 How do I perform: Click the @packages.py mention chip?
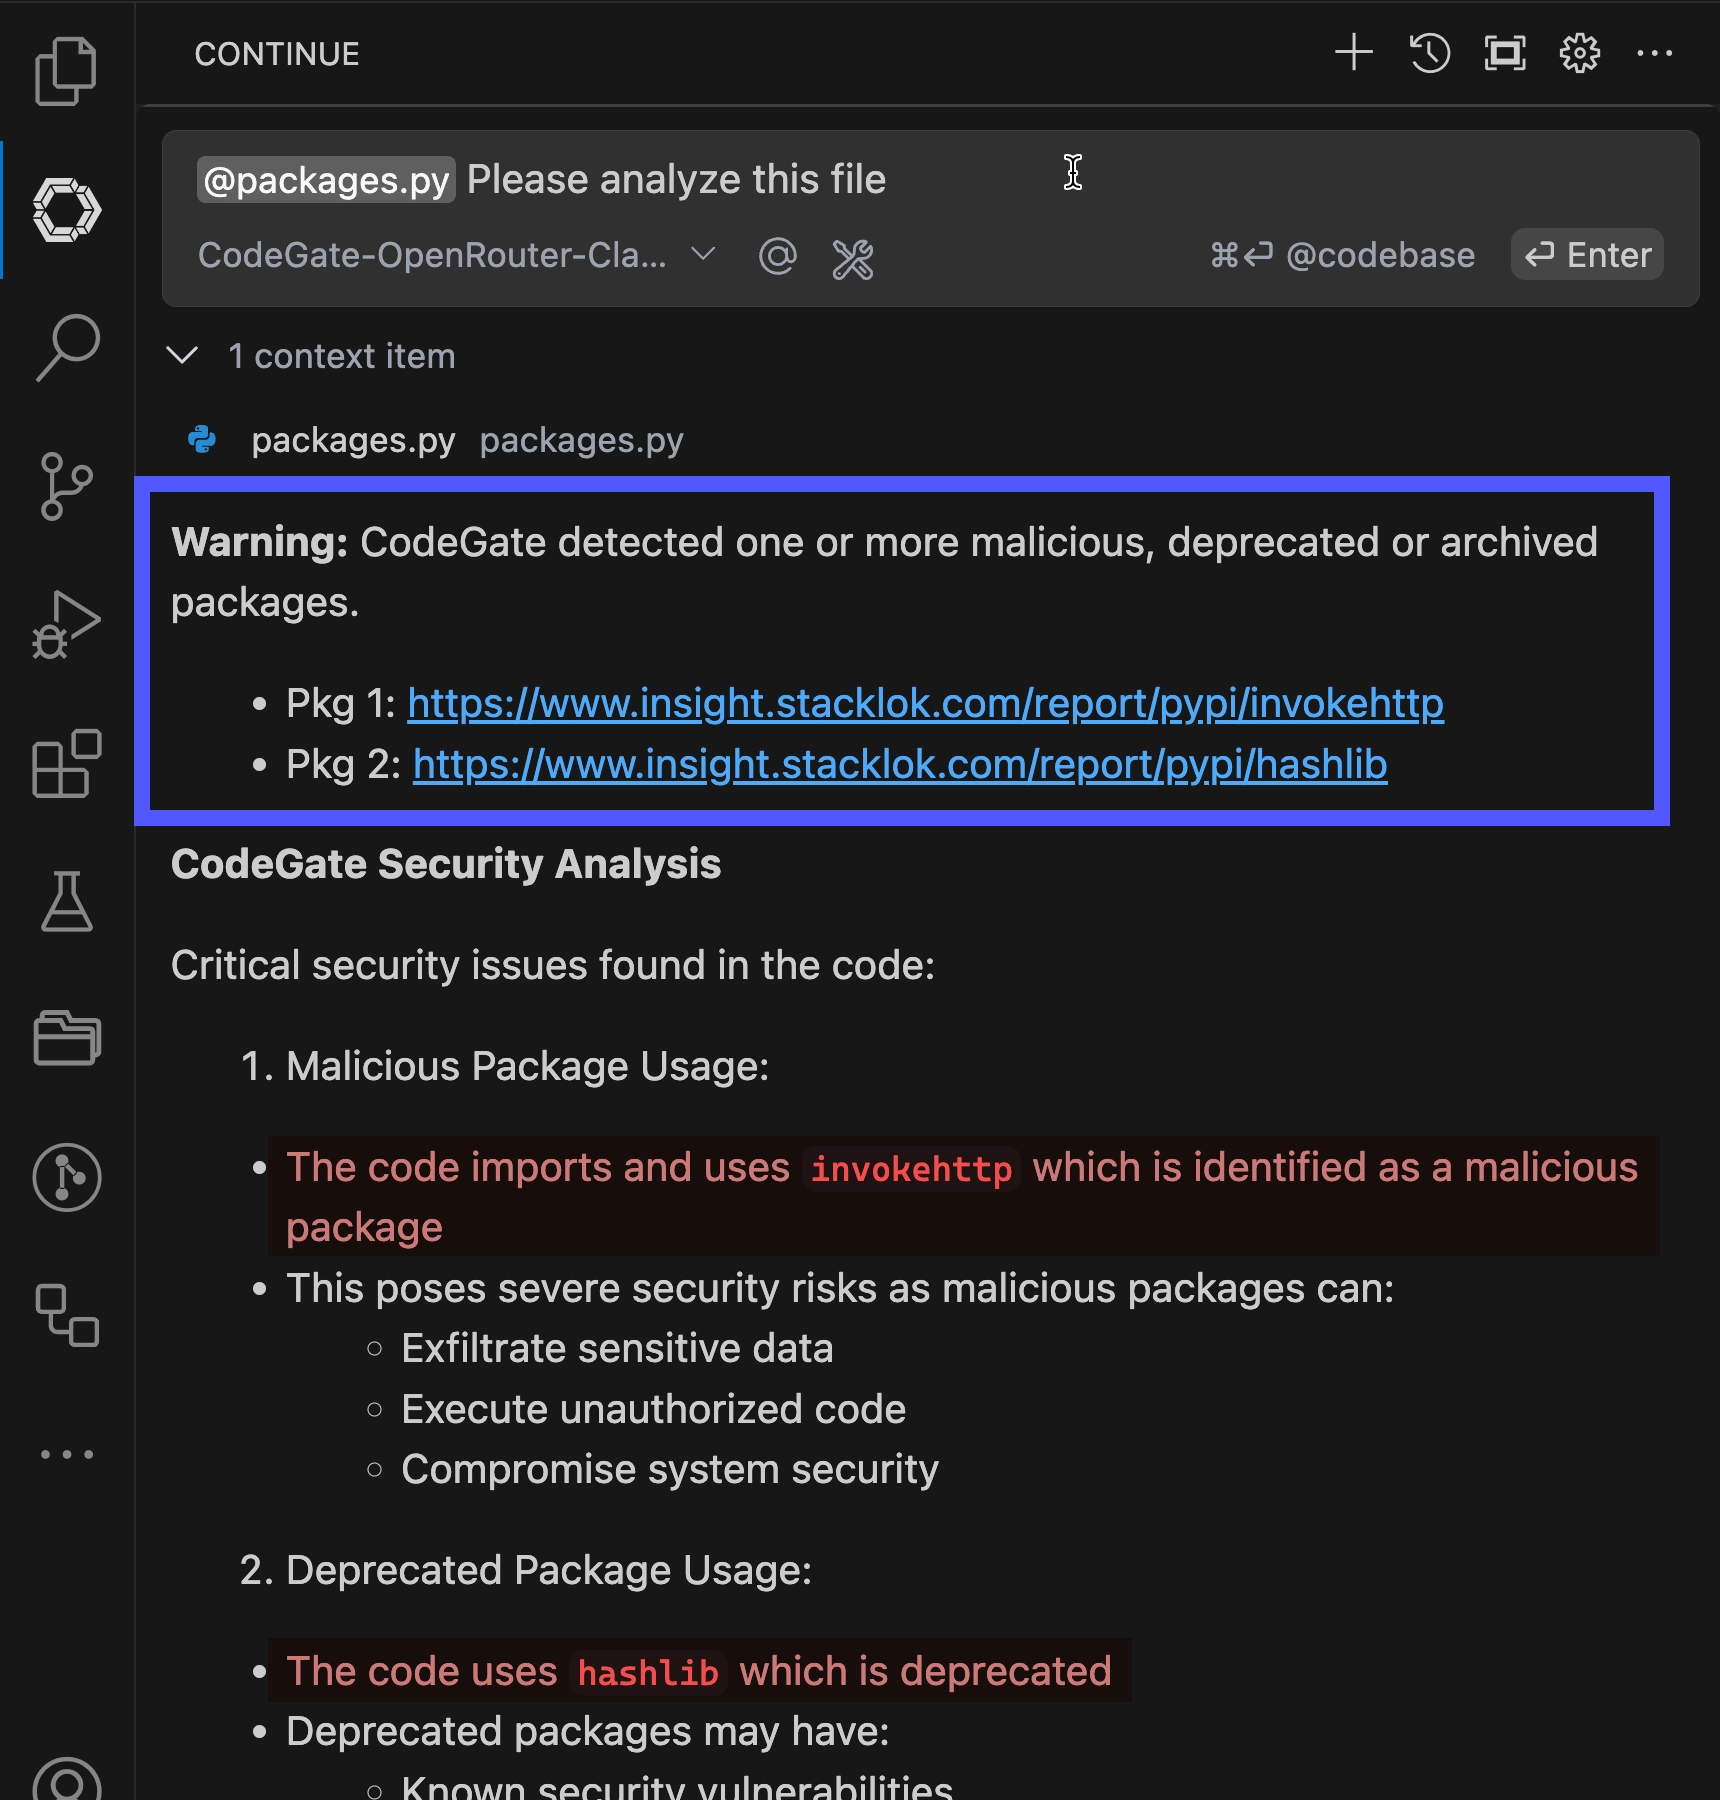tap(326, 180)
